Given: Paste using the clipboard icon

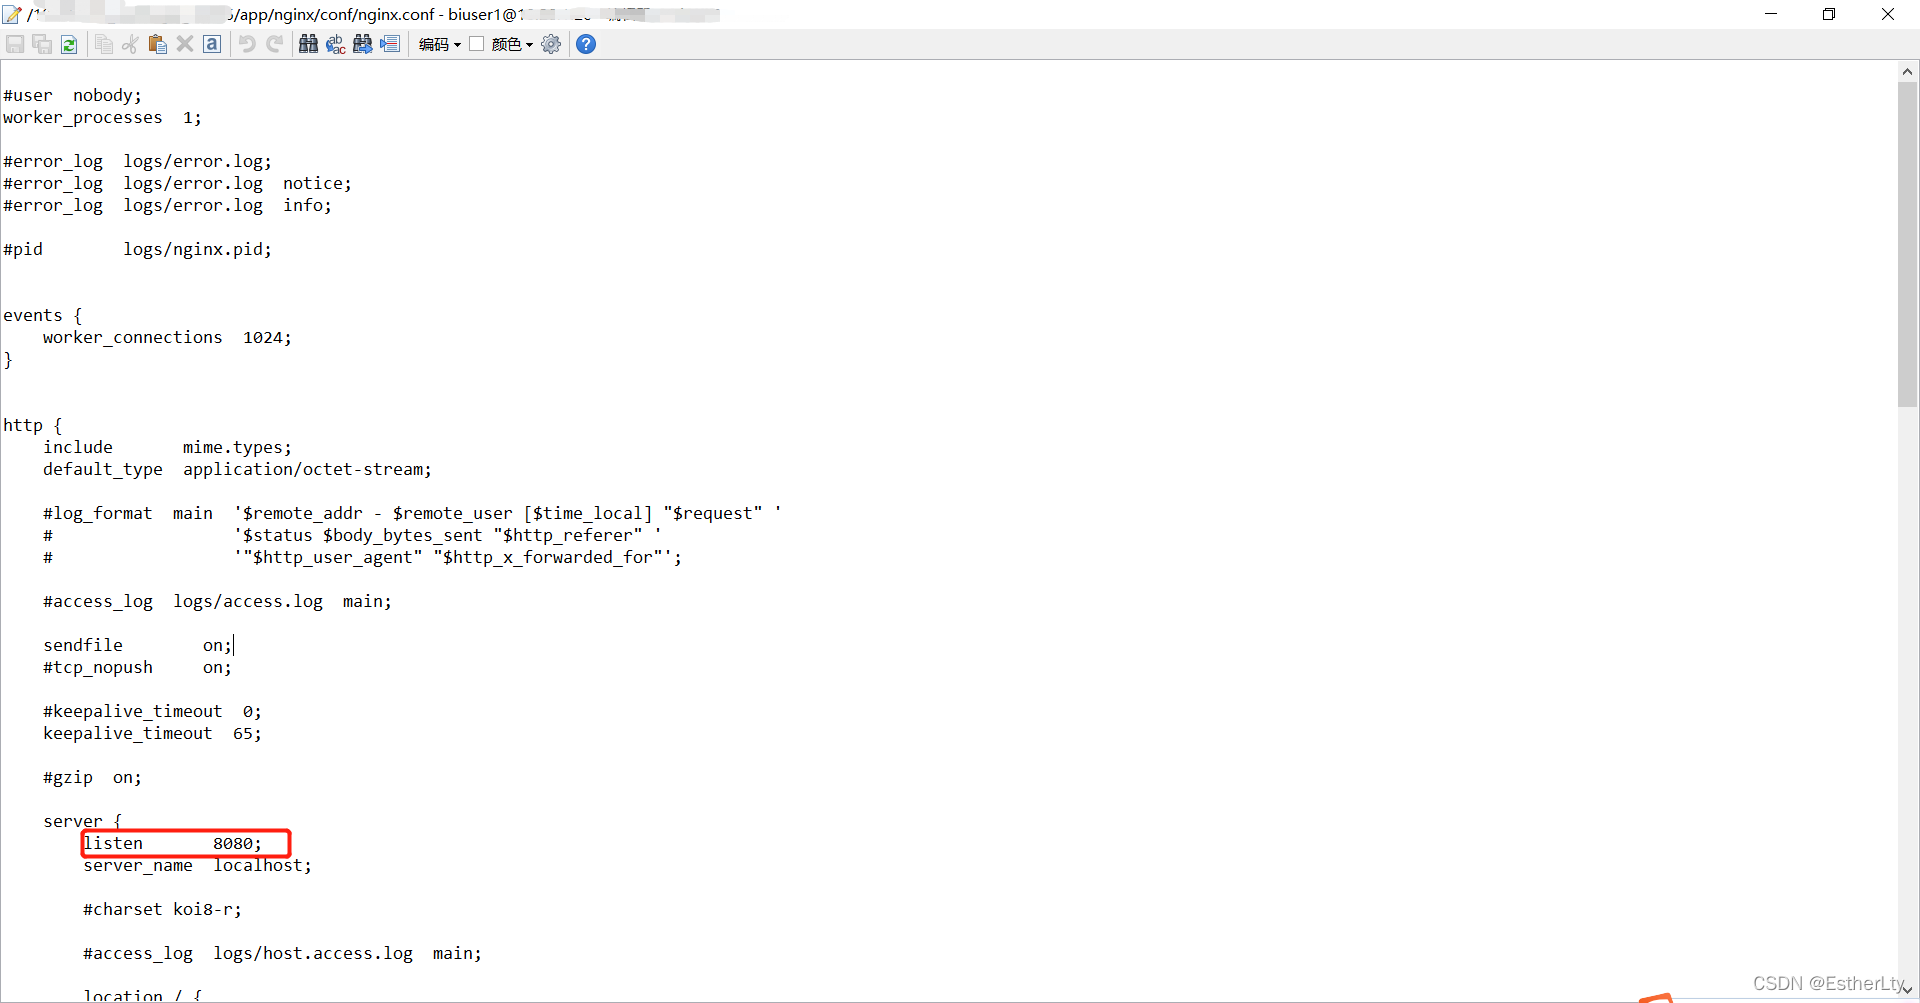Looking at the screenshot, I should 157,44.
